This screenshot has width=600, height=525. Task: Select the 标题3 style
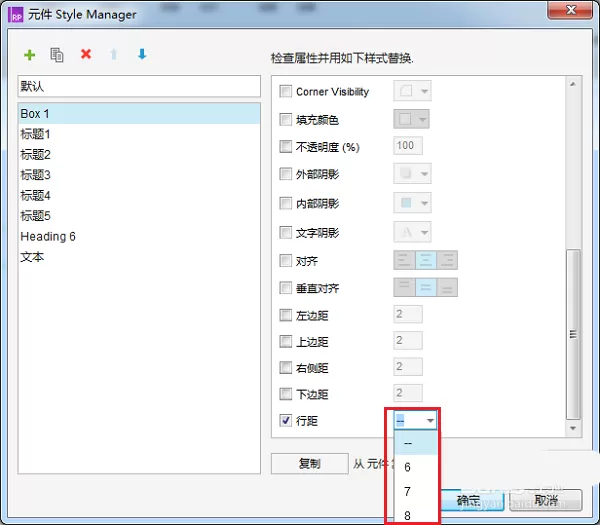(x=139, y=175)
